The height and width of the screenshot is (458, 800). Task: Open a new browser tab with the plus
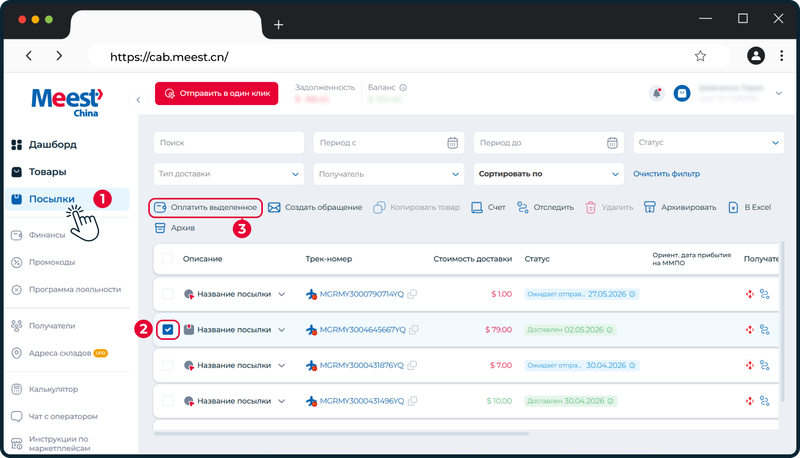(279, 24)
